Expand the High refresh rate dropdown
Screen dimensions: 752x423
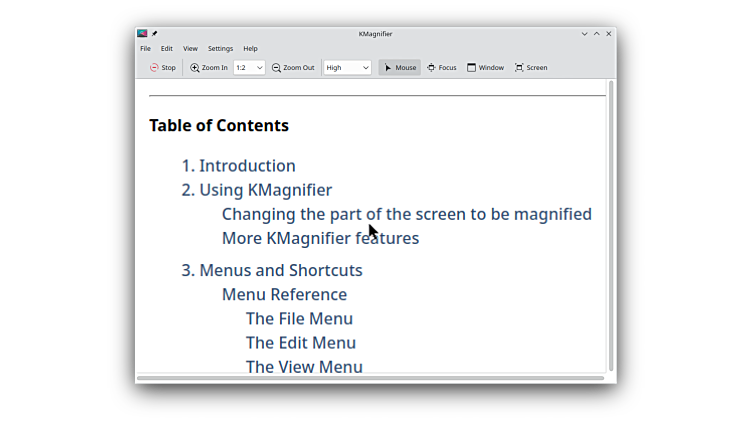[347, 68]
